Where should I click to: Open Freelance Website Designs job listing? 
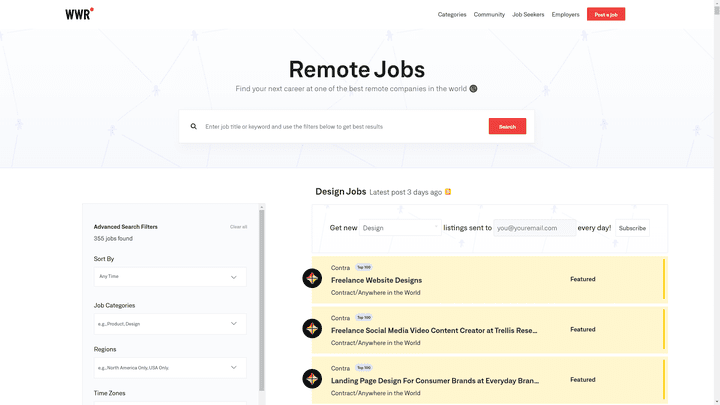pos(377,280)
